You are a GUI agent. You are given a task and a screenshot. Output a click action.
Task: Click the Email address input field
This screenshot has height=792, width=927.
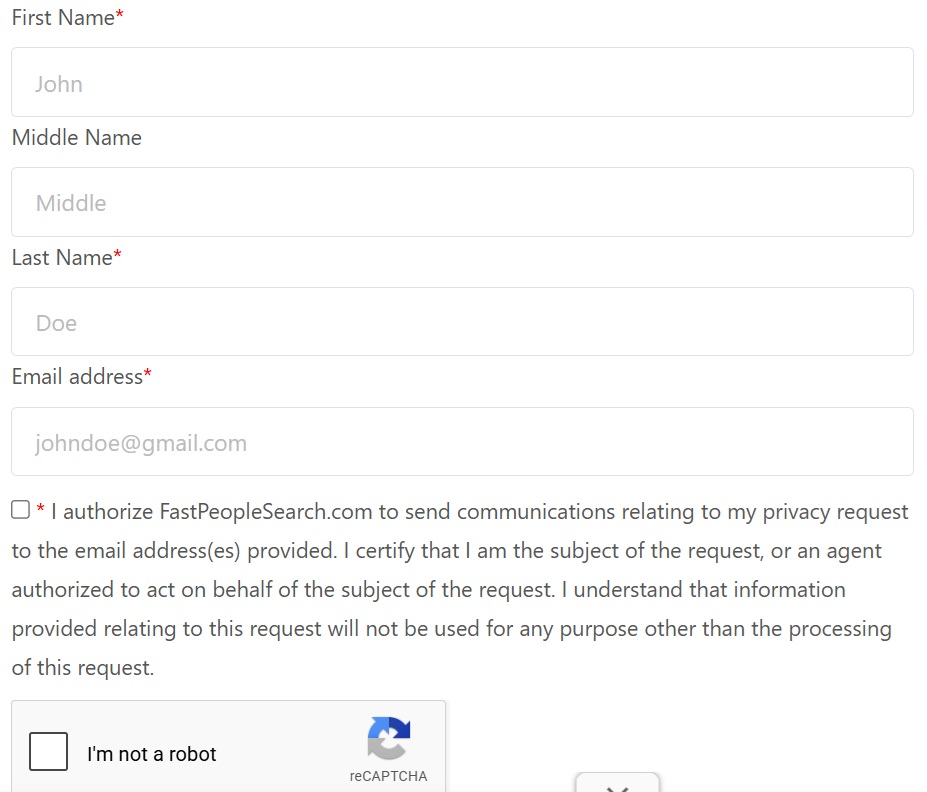click(462, 442)
